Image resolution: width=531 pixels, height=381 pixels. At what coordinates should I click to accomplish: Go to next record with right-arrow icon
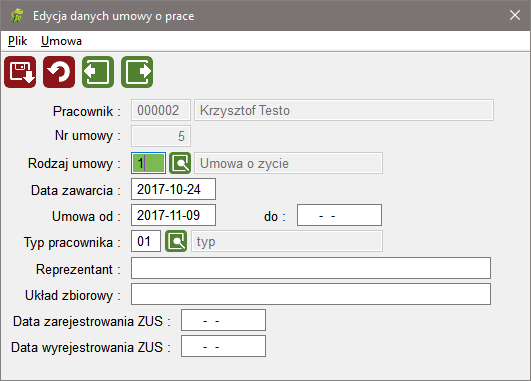click(x=137, y=72)
